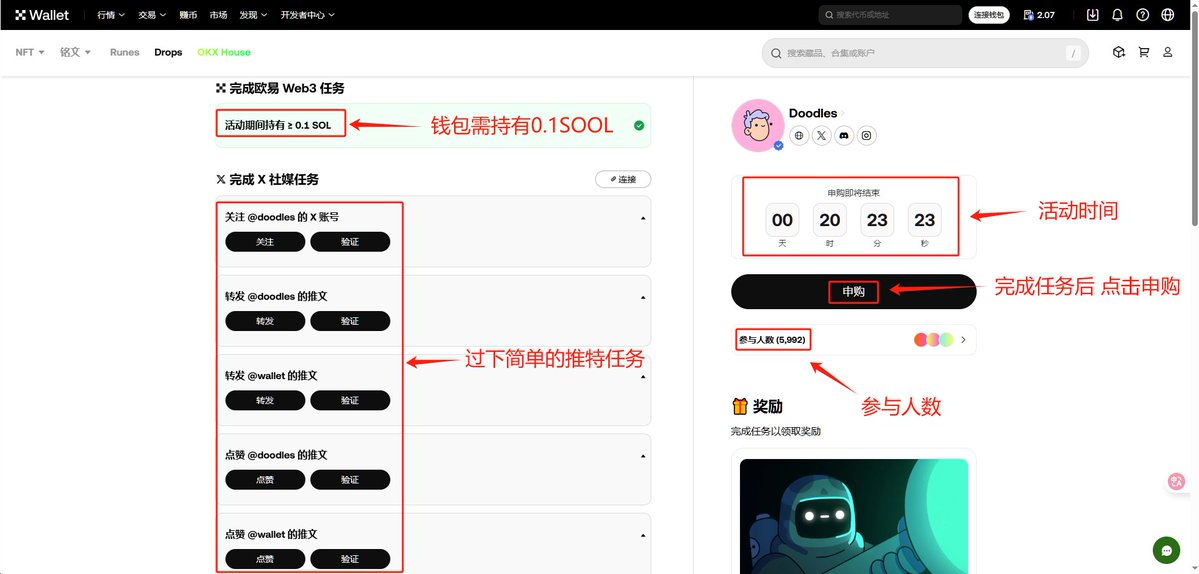Image resolution: width=1199 pixels, height=574 pixels.
Task: Open the 发现 dropdown menu
Action: click(253, 15)
